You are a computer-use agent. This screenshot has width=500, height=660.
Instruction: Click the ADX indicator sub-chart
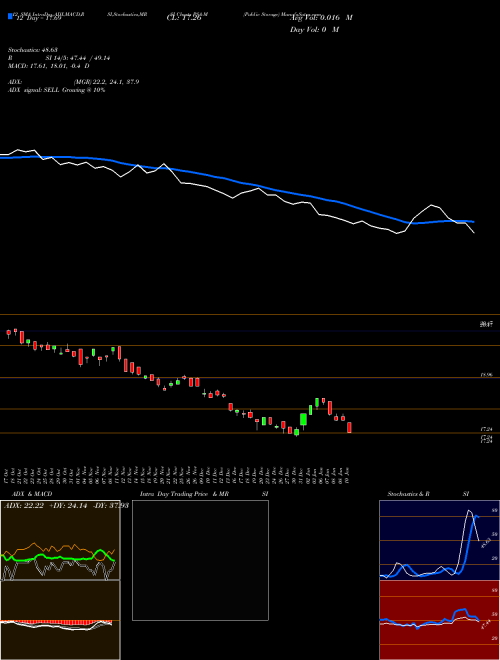[x=60, y=540]
